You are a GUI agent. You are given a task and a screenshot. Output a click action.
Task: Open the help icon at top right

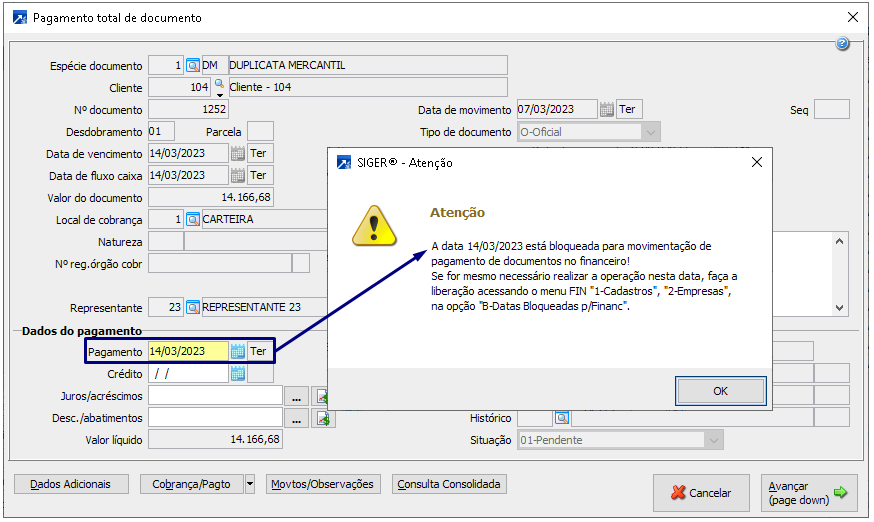click(x=842, y=44)
